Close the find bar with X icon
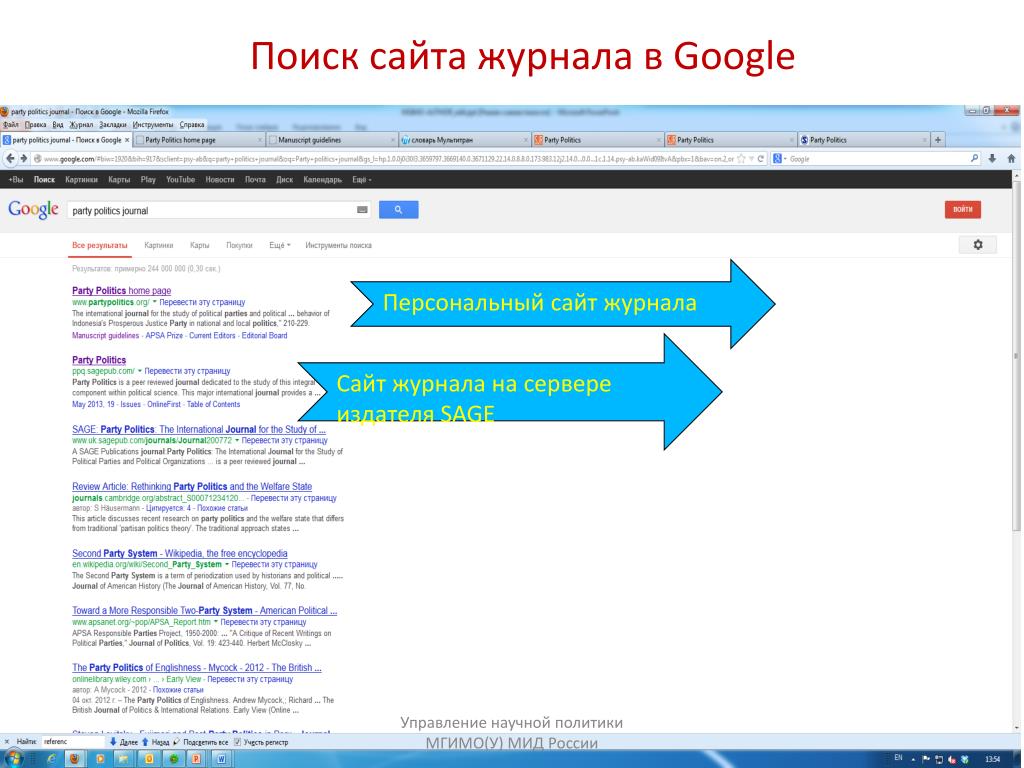The width and height of the screenshot is (1024, 768). click(7, 742)
